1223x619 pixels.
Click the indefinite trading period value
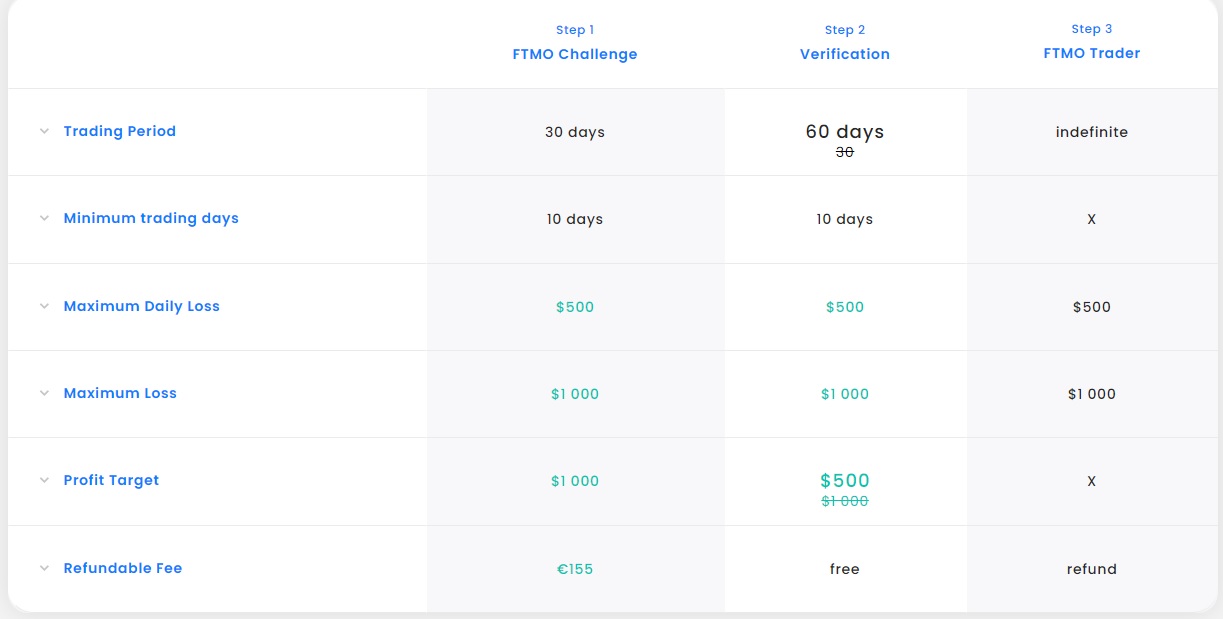(x=1091, y=132)
